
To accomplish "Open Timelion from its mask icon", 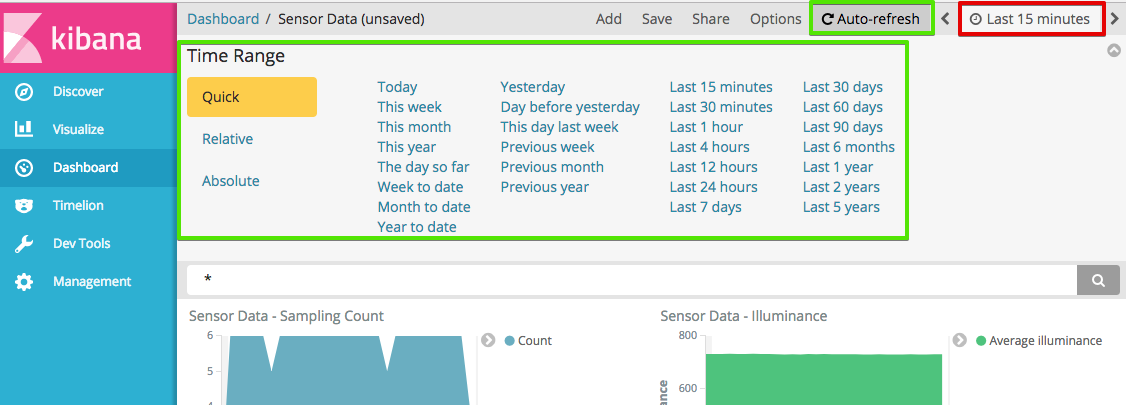I will [x=24, y=206].
